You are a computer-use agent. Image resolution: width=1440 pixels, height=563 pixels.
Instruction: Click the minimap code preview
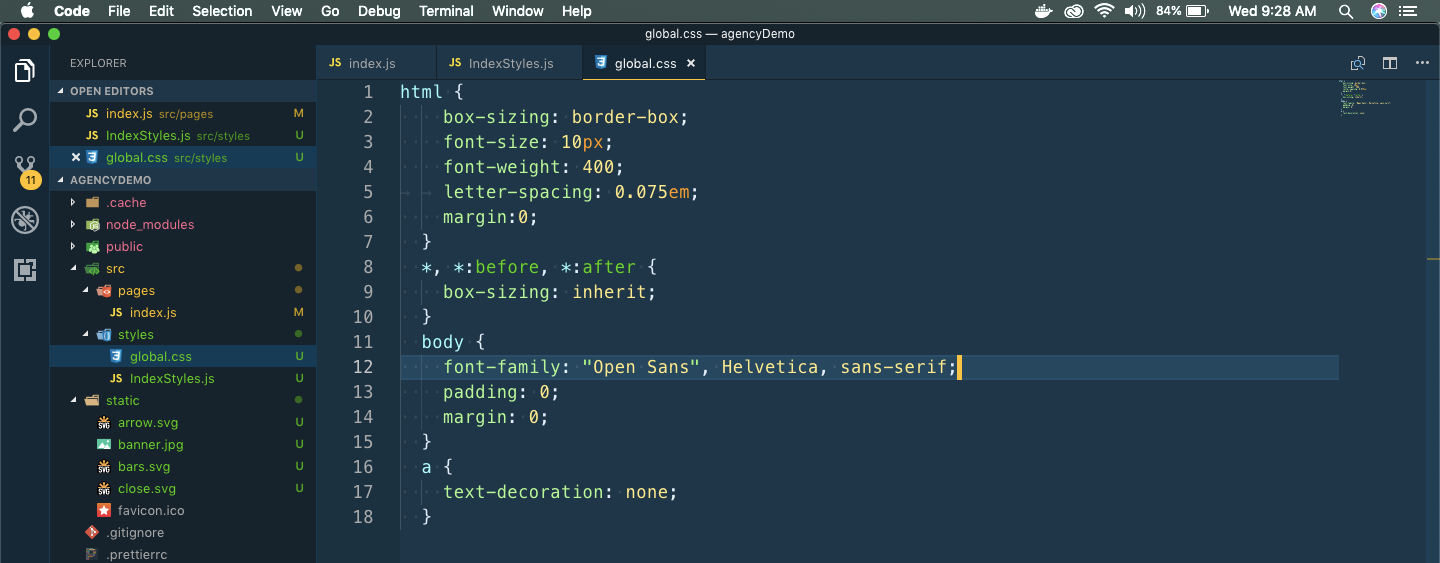pyautogui.click(x=1365, y=97)
